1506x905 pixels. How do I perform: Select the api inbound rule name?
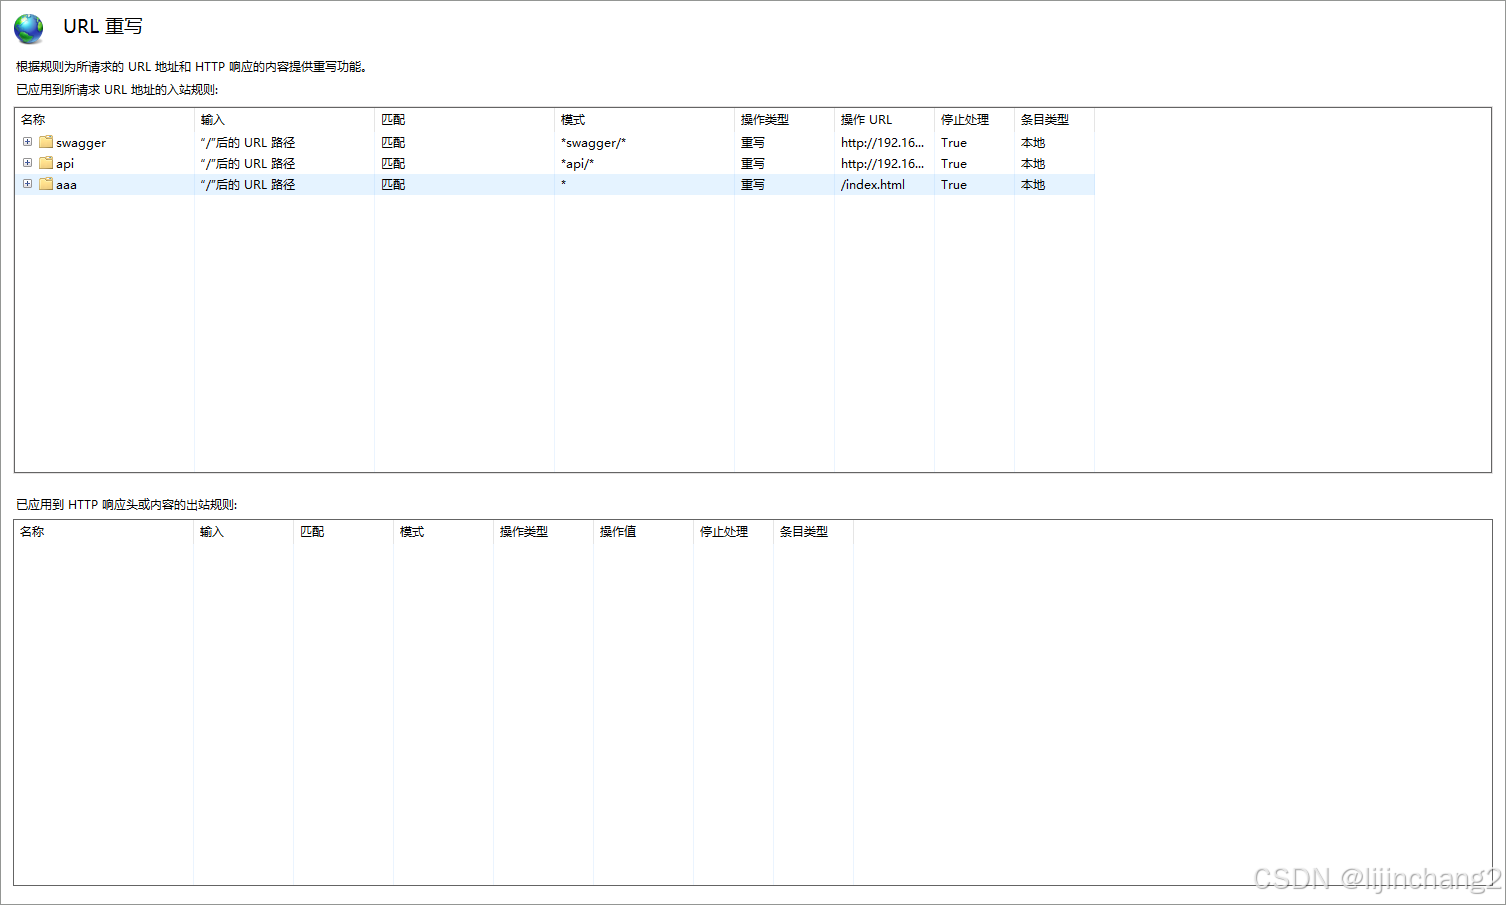point(65,164)
